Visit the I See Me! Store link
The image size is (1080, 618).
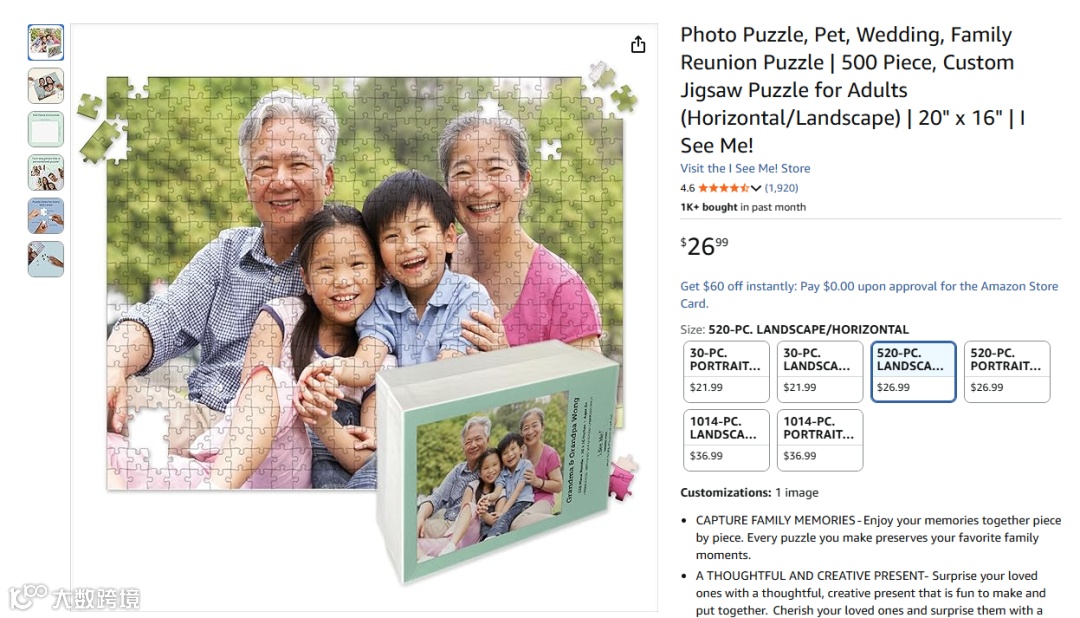pyautogui.click(x=745, y=168)
